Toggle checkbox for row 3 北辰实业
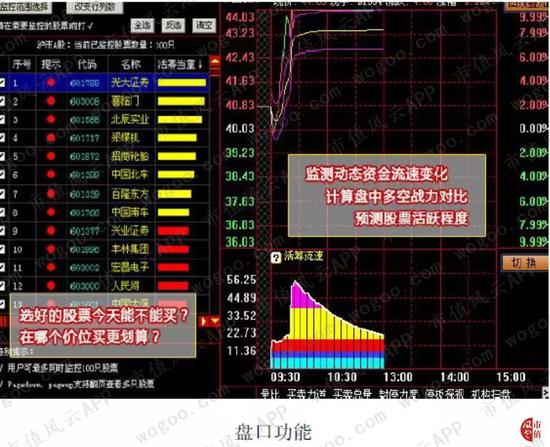 click(2, 120)
